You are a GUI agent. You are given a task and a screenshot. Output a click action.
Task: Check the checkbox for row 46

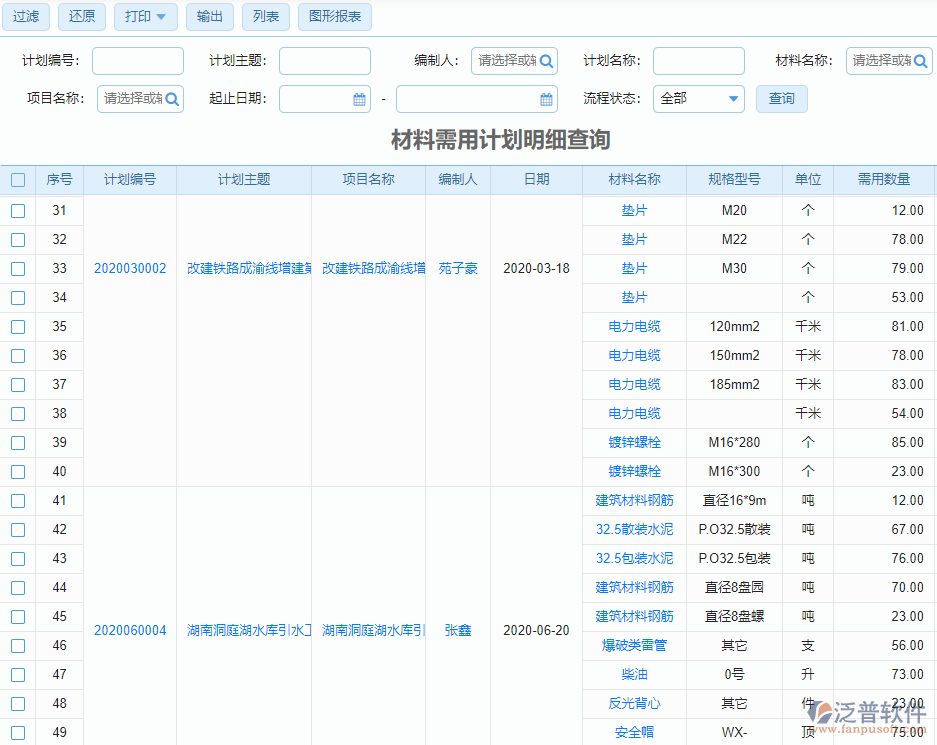click(x=17, y=645)
